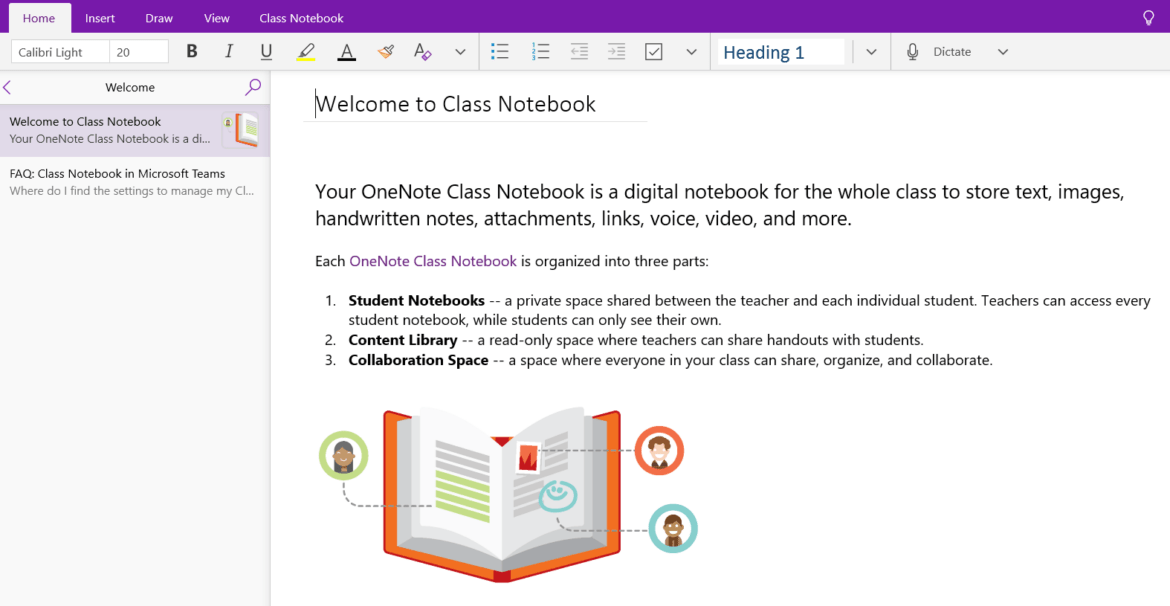Image resolution: width=1170 pixels, height=606 pixels.
Task: Increase the paragraph indent
Action: pyautogui.click(x=616, y=51)
